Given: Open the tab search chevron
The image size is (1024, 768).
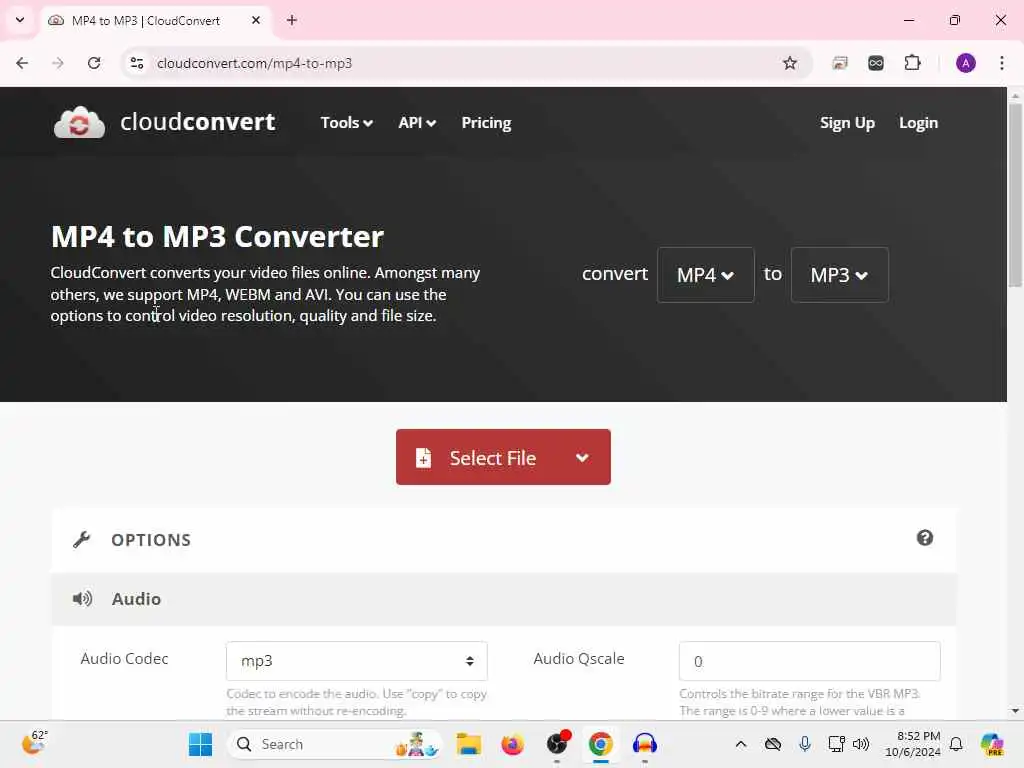Looking at the screenshot, I should coord(20,20).
